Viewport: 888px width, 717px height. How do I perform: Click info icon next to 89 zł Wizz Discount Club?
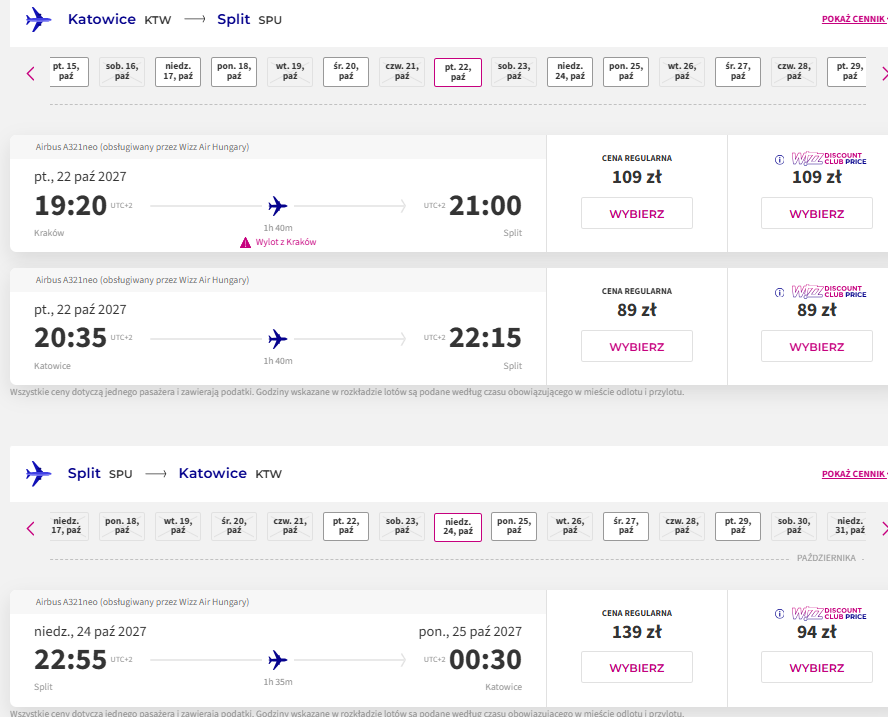pos(779,292)
